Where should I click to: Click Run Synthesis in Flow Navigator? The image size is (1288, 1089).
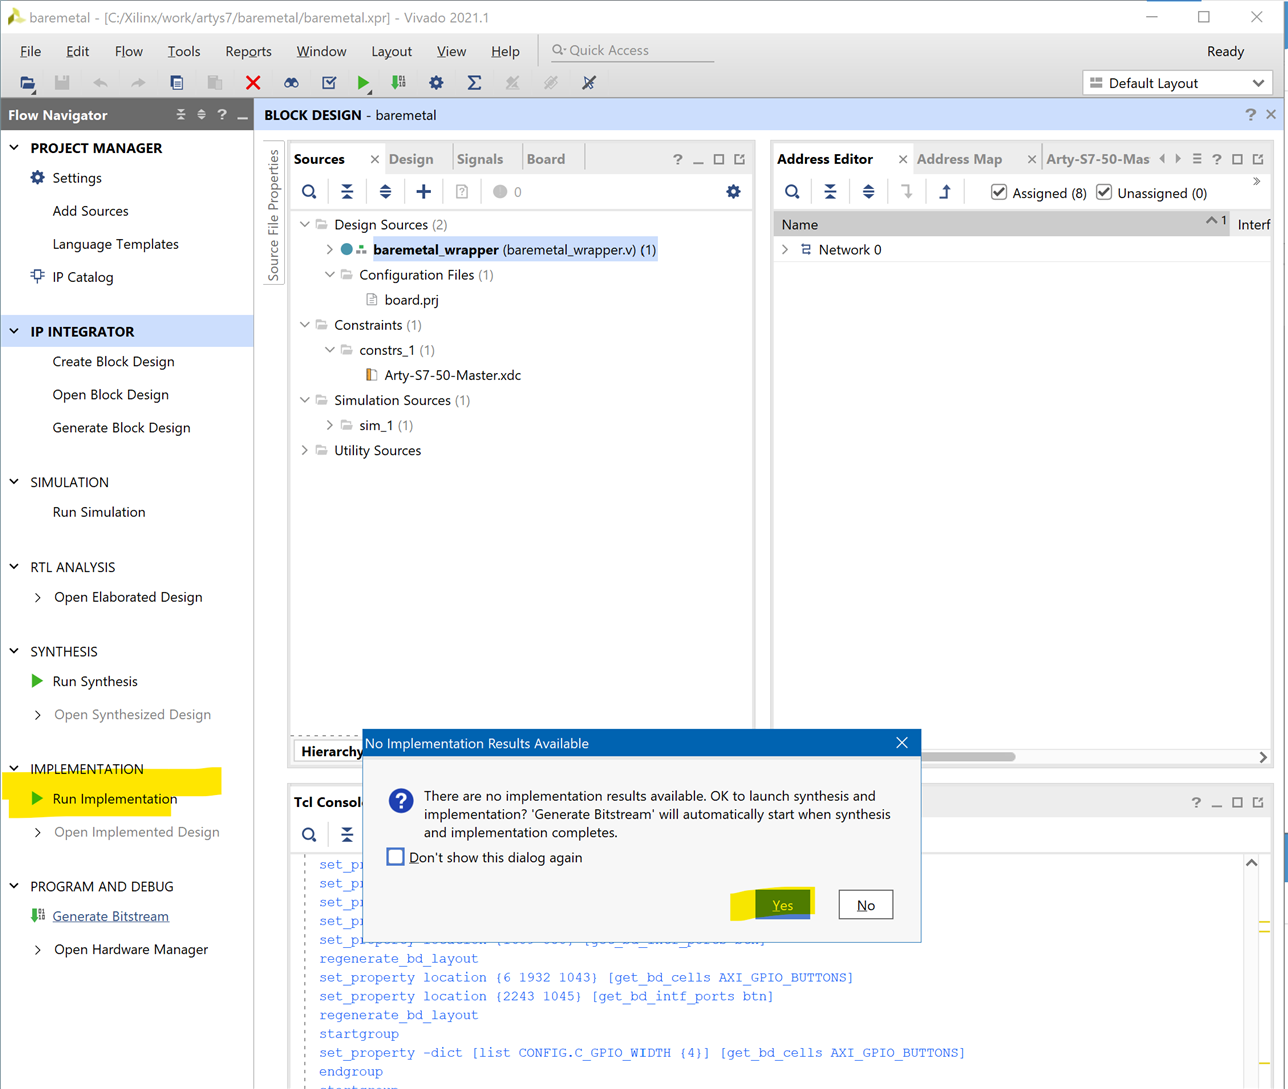[95, 681]
